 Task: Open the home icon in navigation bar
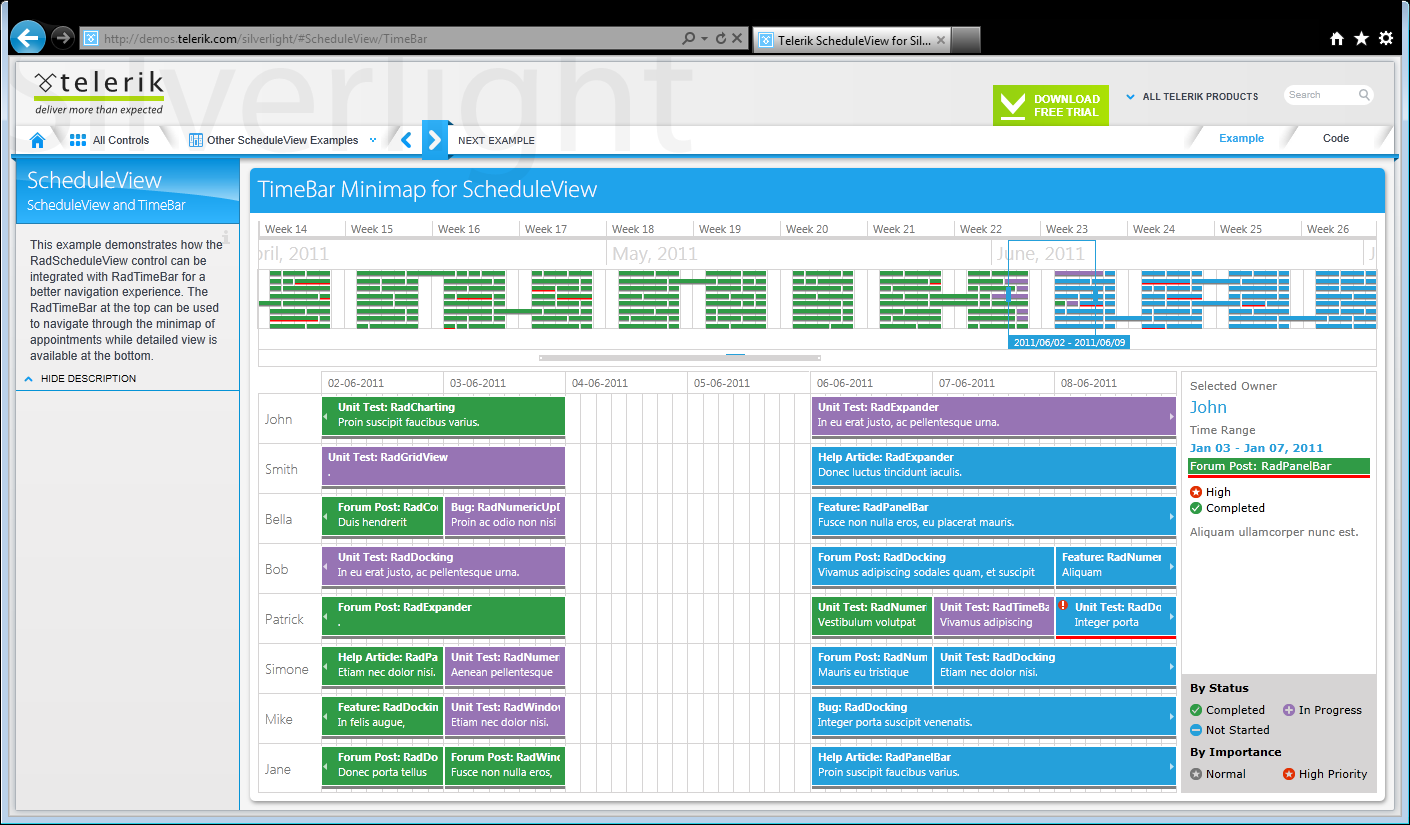(x=38, y=140)
